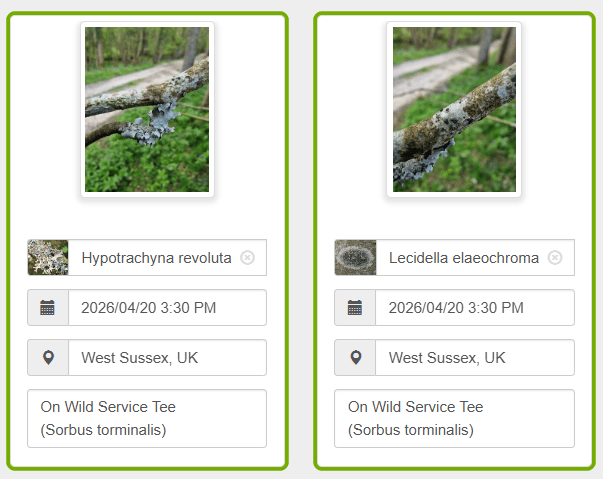Clear the Hypotrachyna revoluta species name
The width and height of the screenshot is (603, 479).
(248, 258)
